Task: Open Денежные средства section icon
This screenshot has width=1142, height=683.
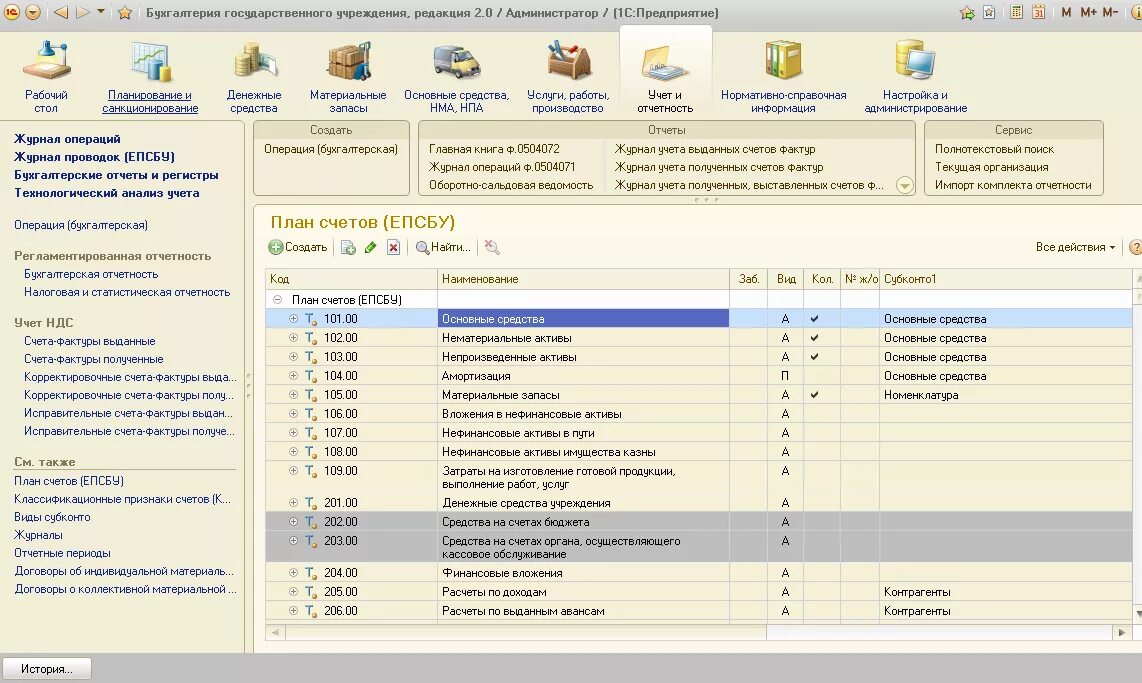Action: click(254, 61)
